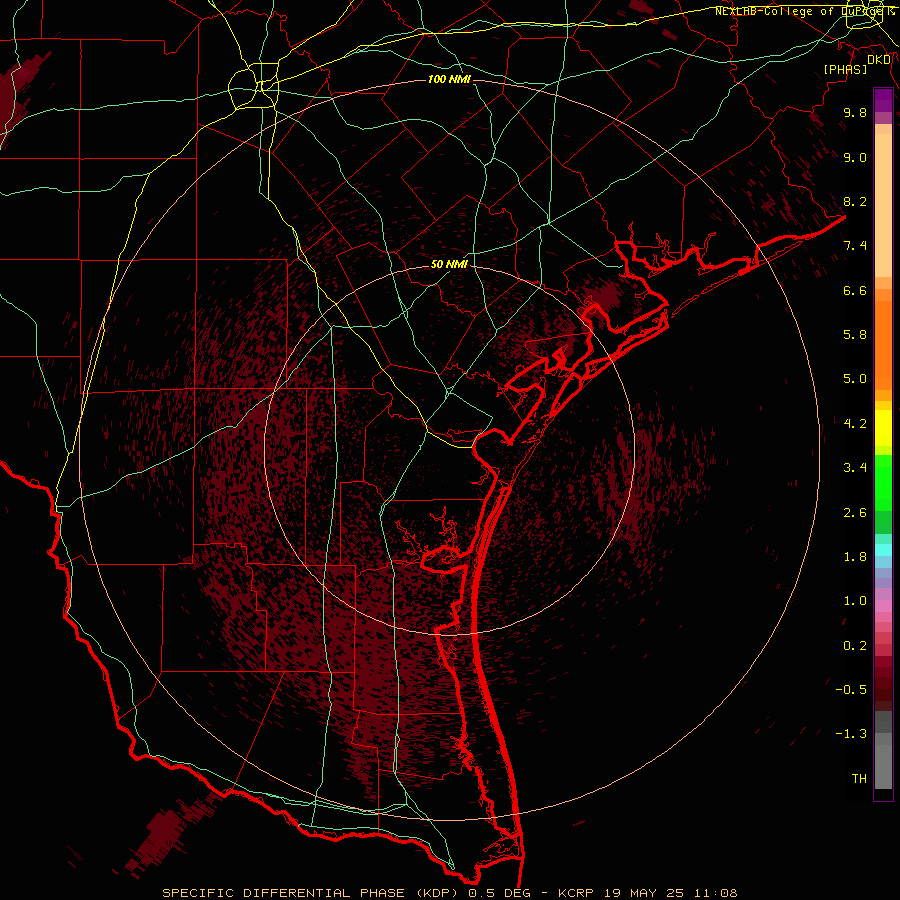The width and height of the screenshot is (900, 900).
Task: Select the 2.6 legend value
Action: (855, 513)
